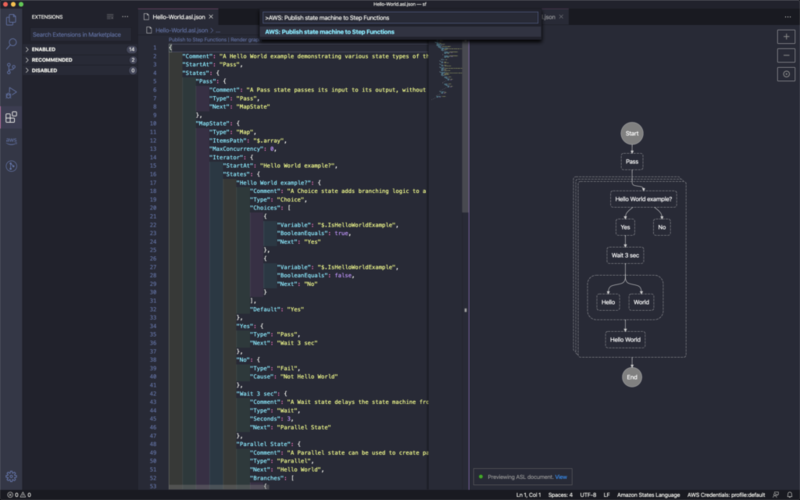Image resolution: width=800 pixels, height=500 pixels.
Task: Close the Hello-World.asl.json tab
Action: (211, 17)
